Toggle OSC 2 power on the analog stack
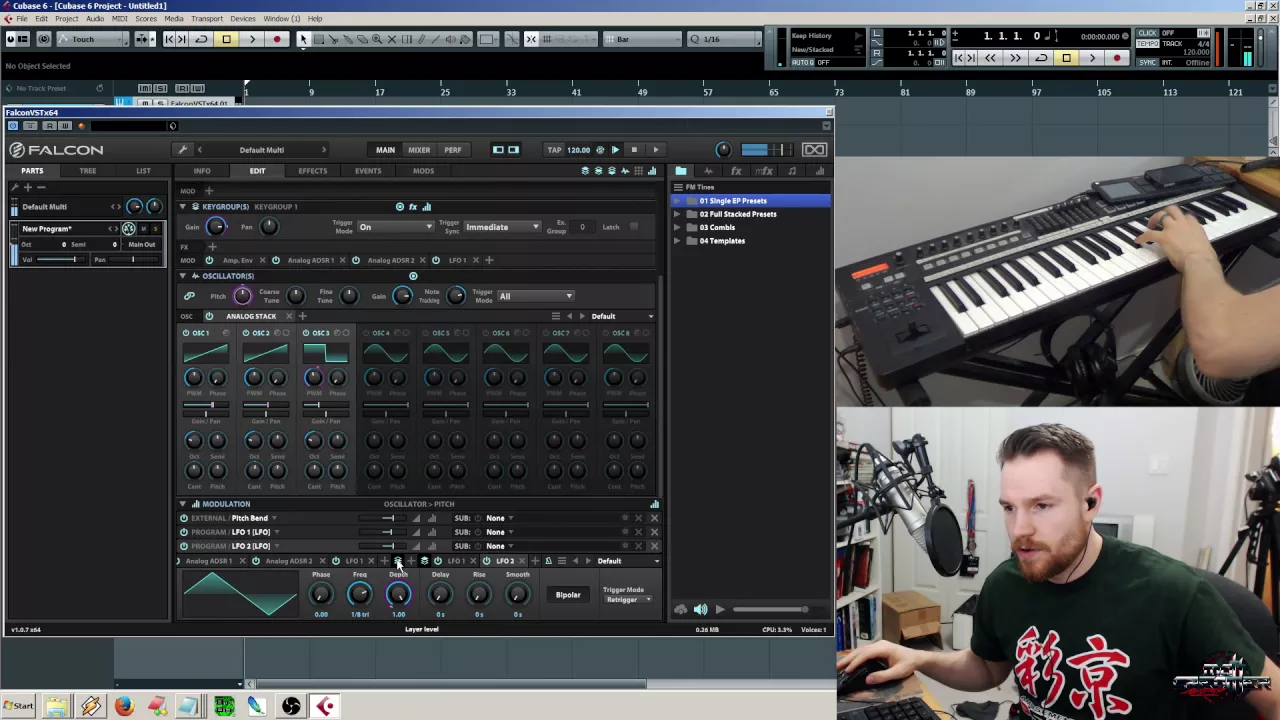1280x720 pixels. 245,333
